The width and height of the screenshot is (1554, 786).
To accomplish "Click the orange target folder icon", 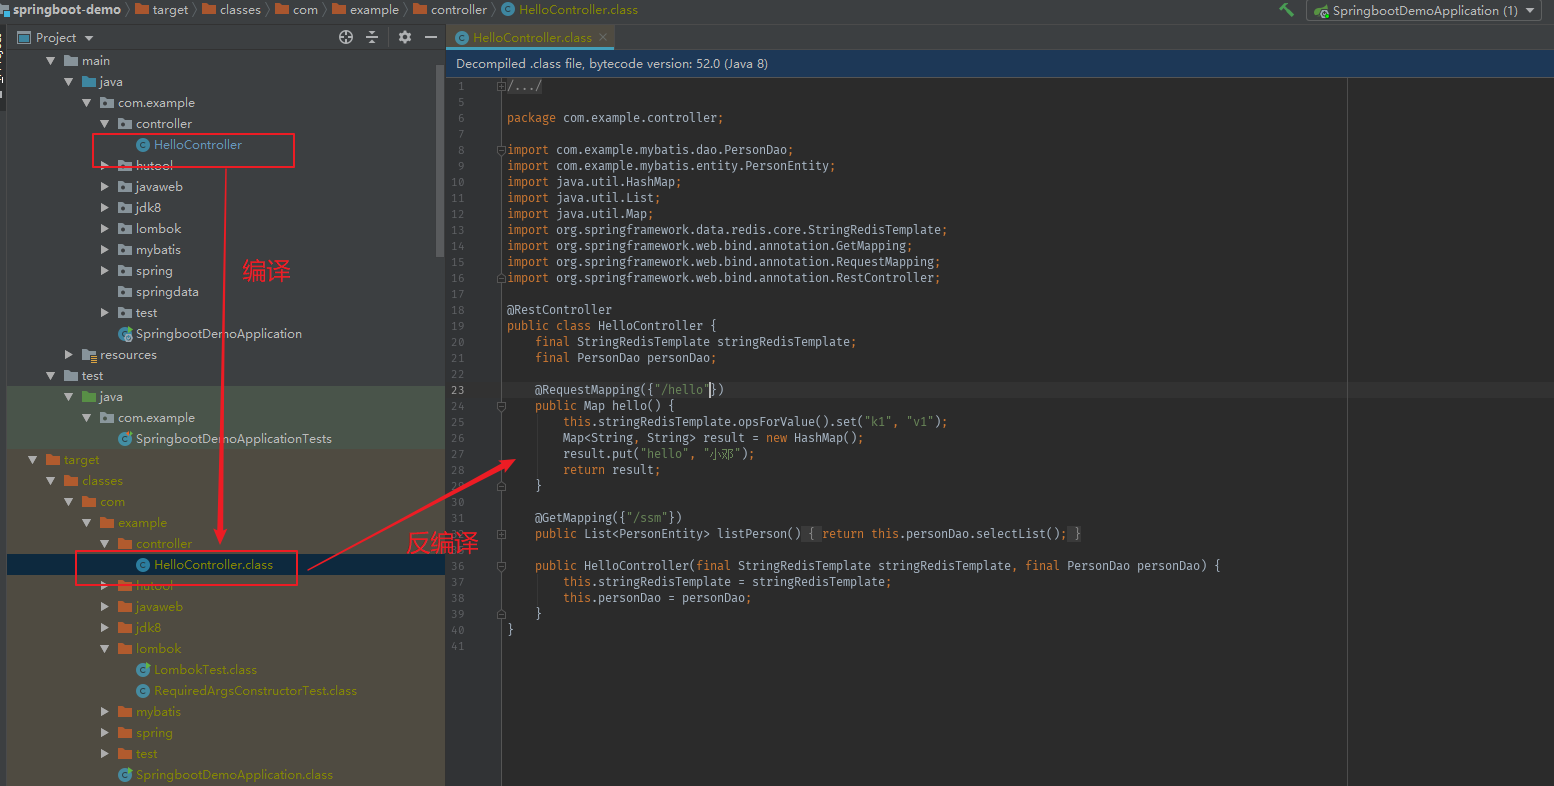I will (53, 460).
